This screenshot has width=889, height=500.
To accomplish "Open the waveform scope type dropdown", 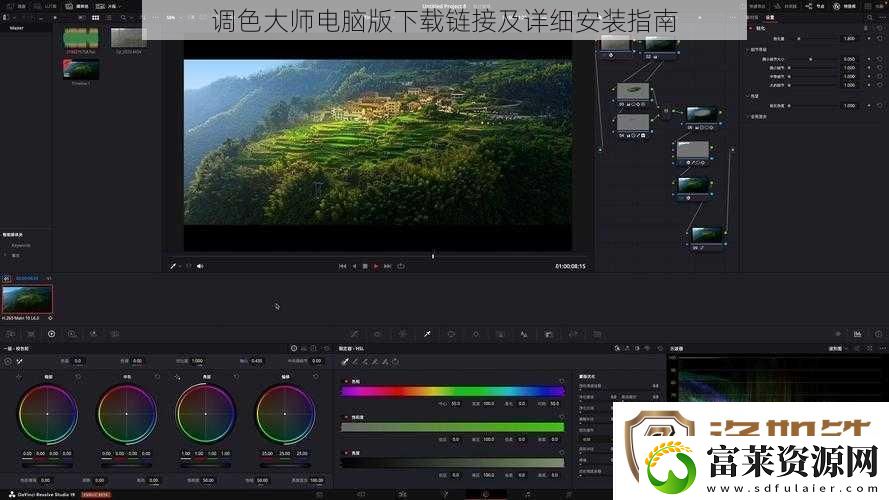I will point(837,349).
